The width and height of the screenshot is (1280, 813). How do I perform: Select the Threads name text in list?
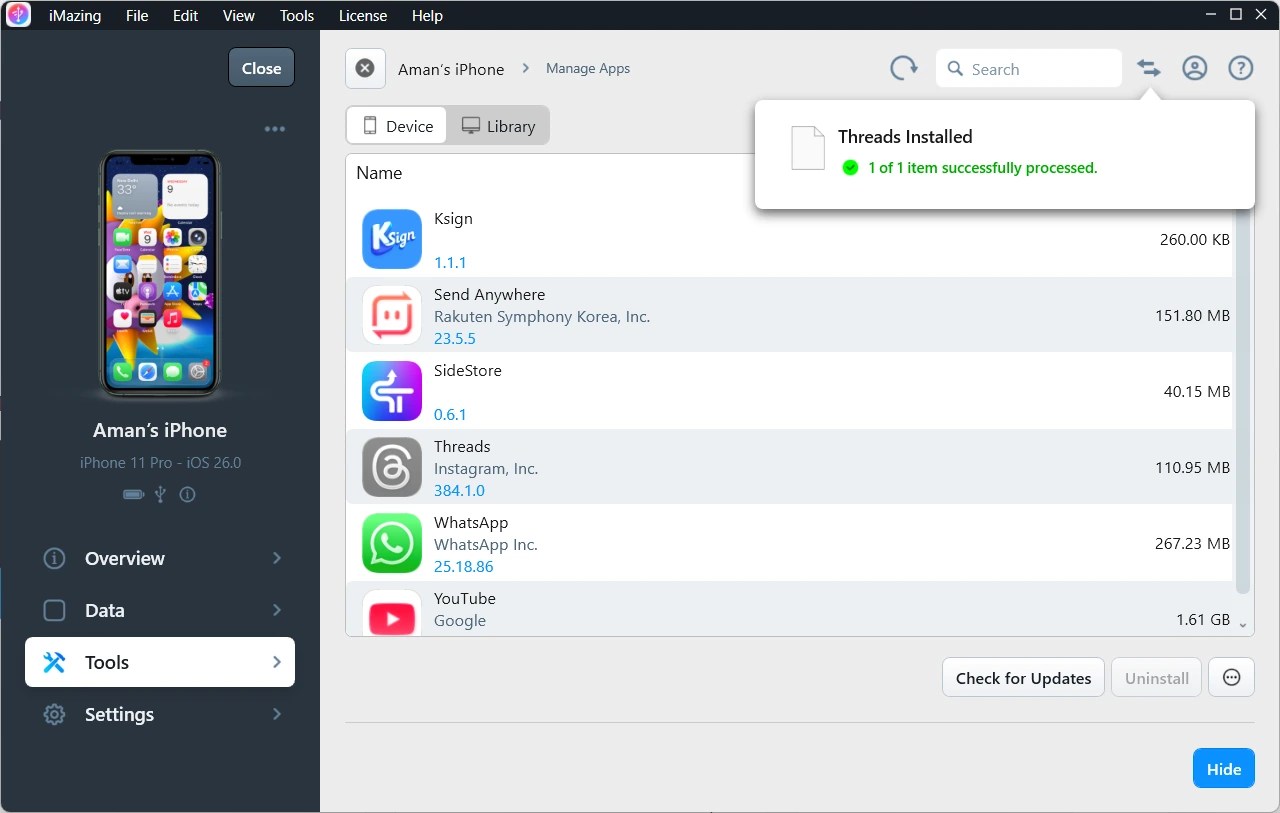pos(462,447)
